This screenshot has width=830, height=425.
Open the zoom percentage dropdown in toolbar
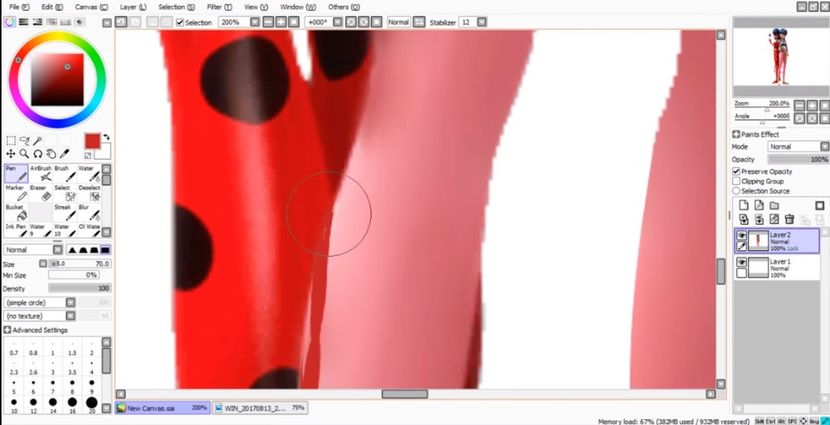pos(255,22)
